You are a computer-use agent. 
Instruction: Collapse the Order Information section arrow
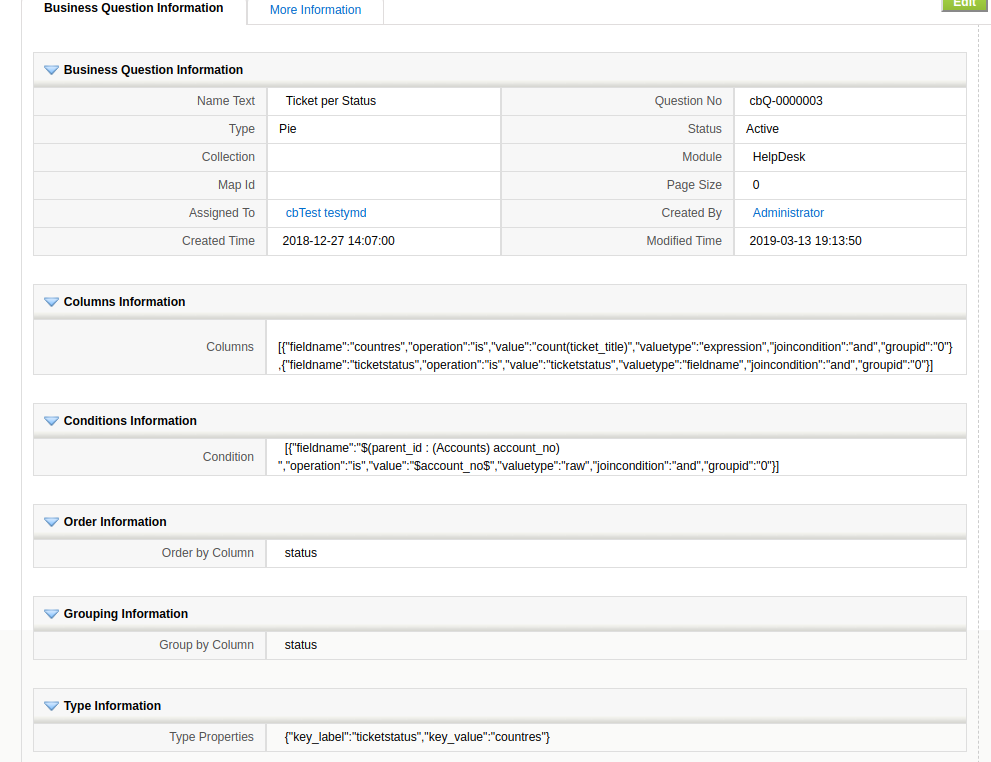tap(51, 522)
